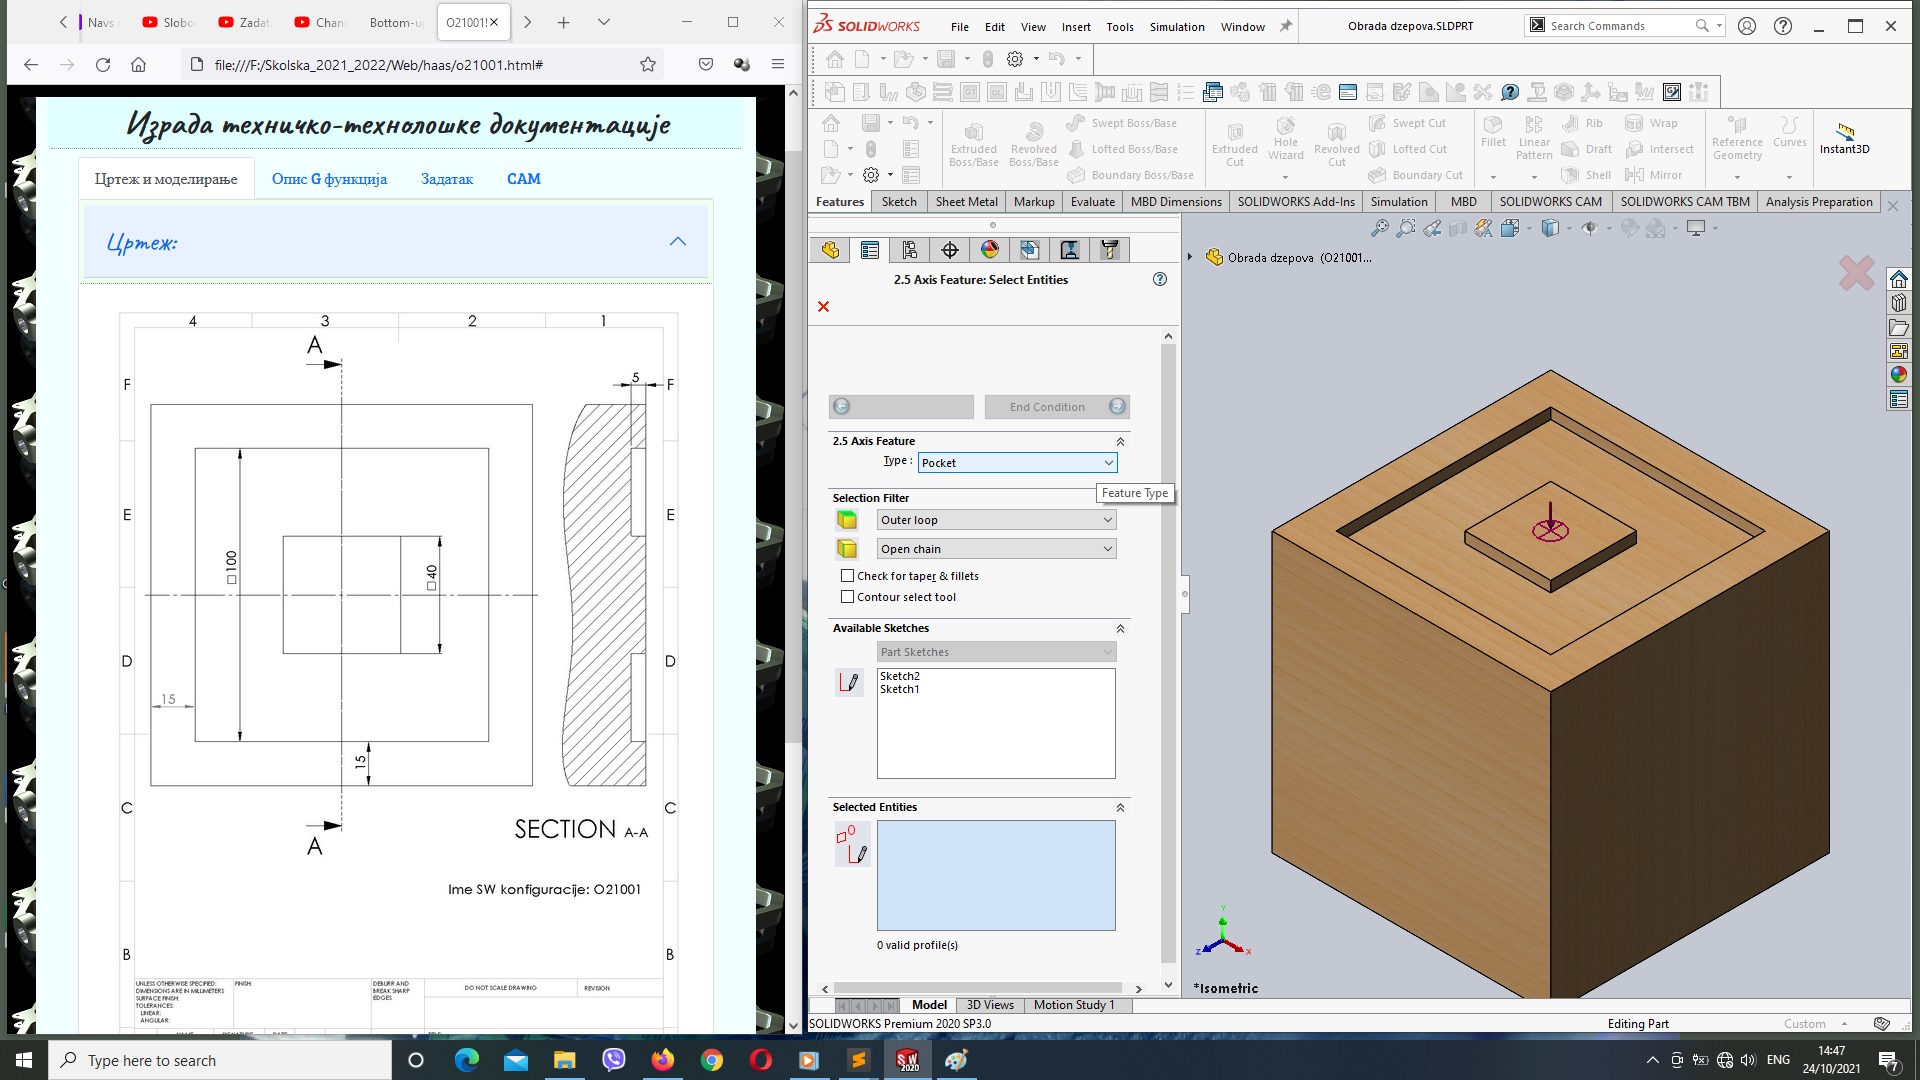The height and width of the screenshot is (1080, 1920).
Task: Open Custom Properties task pane icon
Action: 1899,399
